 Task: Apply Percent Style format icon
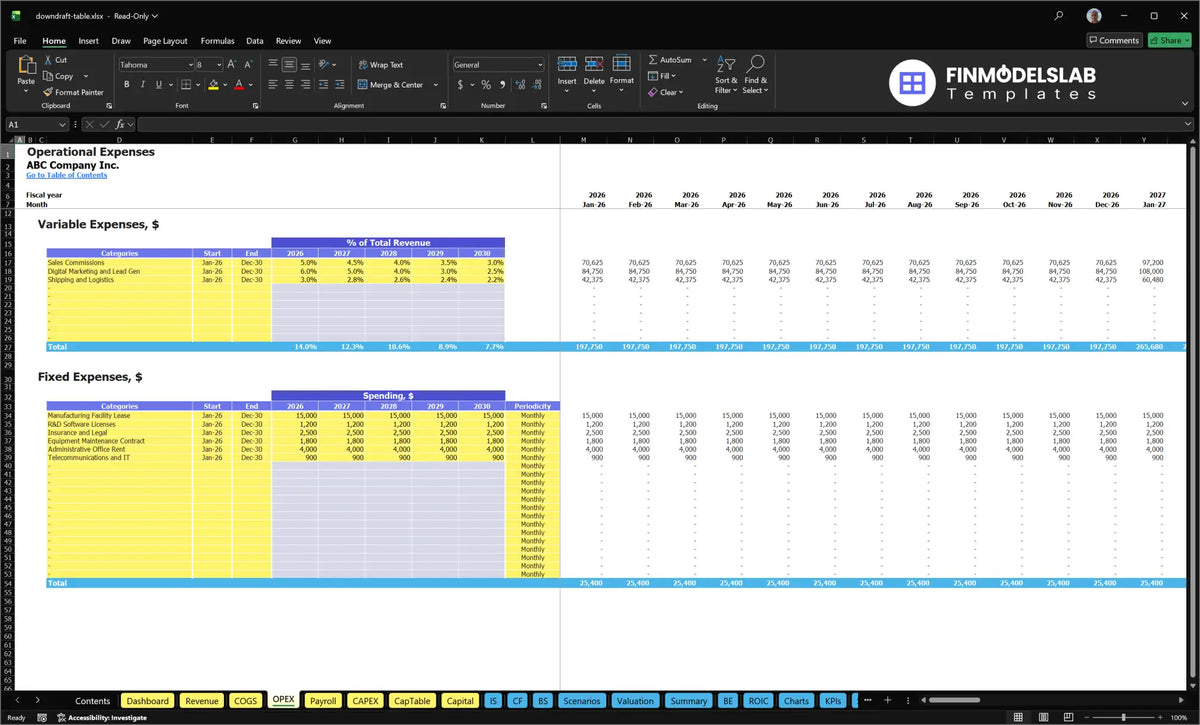point(486,85)
